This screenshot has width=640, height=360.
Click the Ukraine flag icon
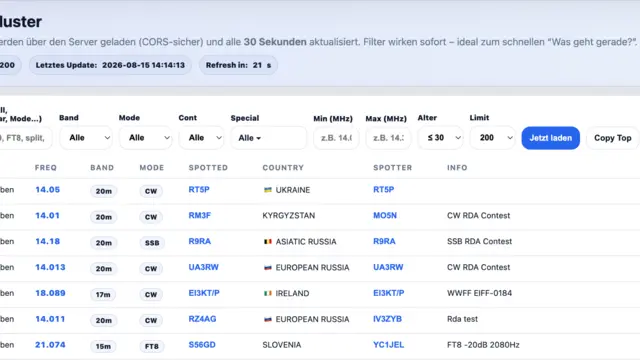pos(268,190)
